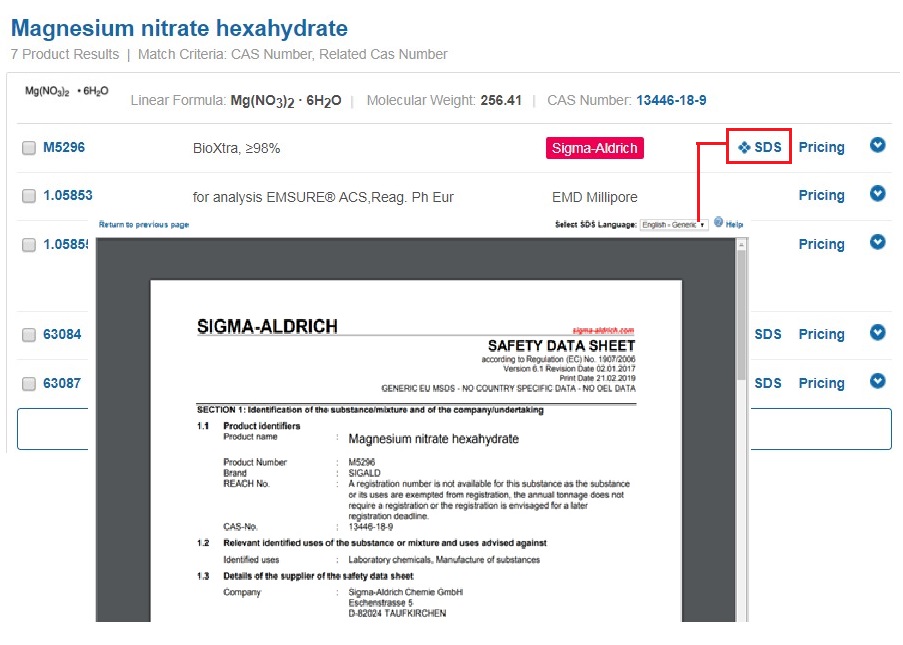
Task: Expand the M5296 row details arrow
Action: tap(877, 145)
